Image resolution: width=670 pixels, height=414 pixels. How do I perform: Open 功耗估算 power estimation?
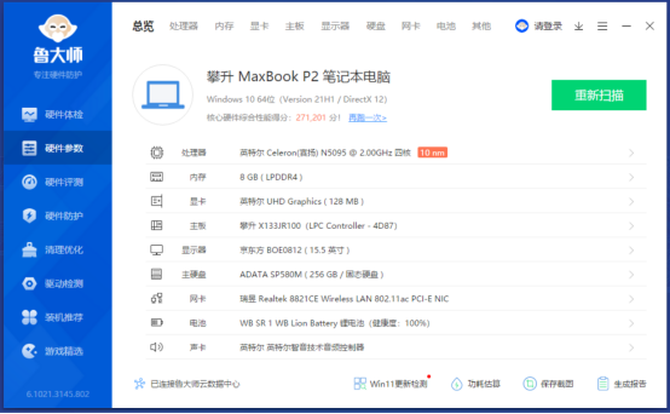(x=476, y=384)
